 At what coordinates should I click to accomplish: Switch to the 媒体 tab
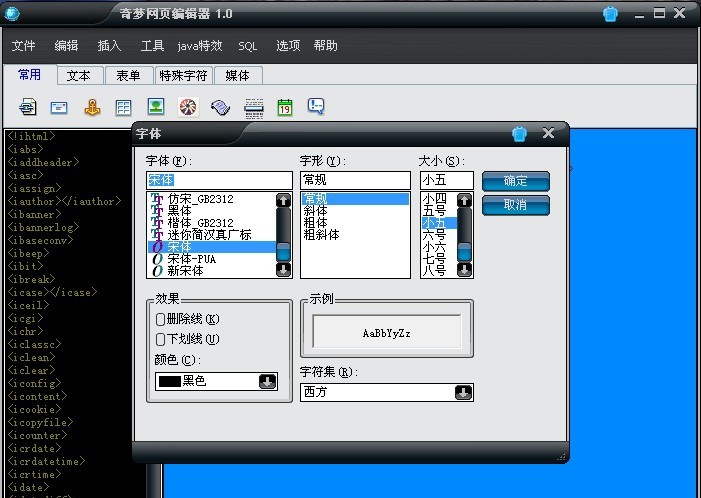click(x=238, y=76)
